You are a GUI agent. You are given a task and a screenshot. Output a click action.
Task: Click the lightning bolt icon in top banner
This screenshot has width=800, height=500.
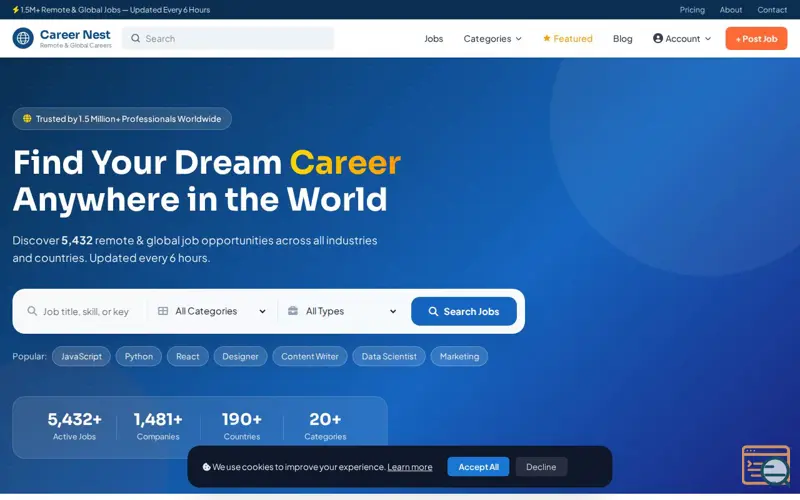16,10
